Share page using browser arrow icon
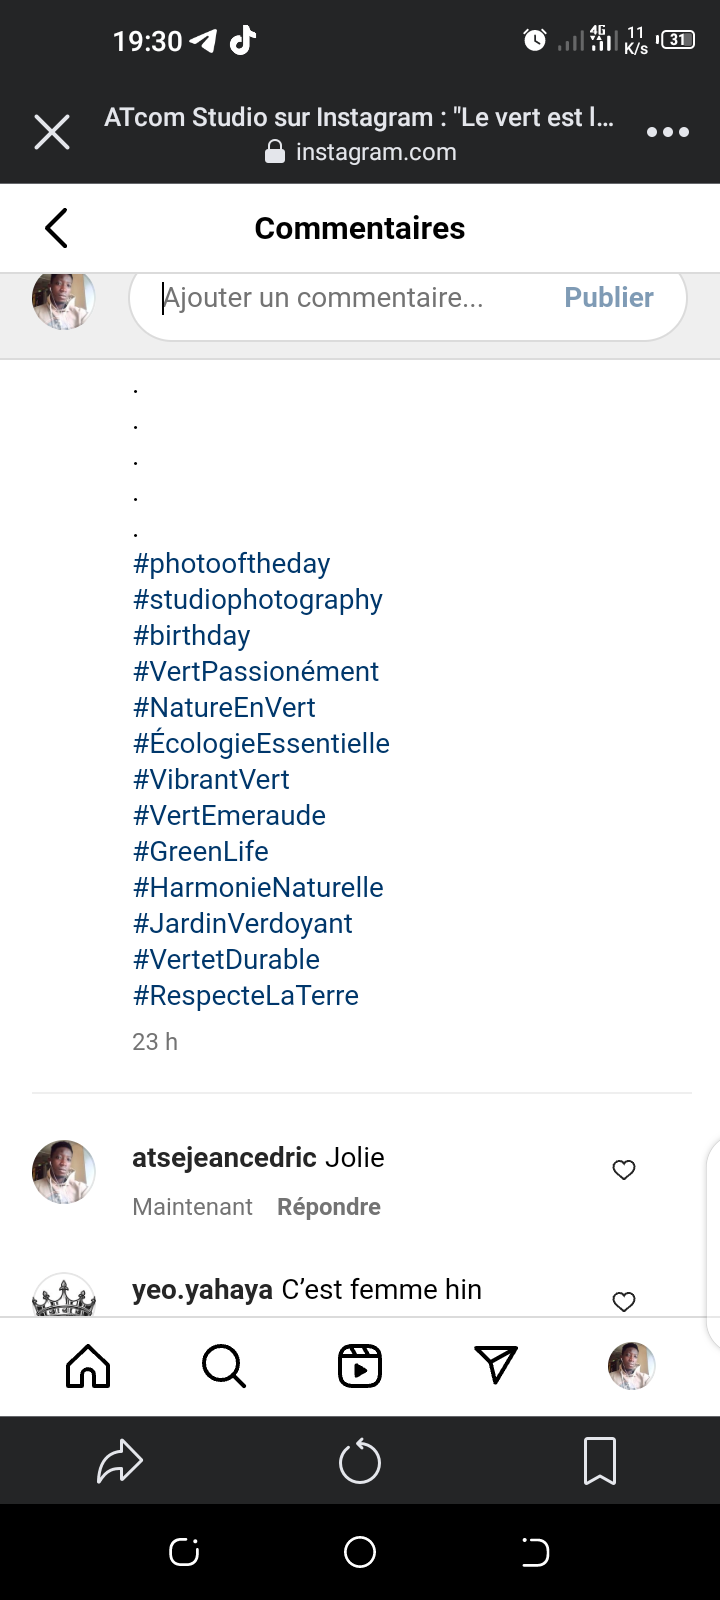This screenshot has width=720, height=1600. tap(120, 1462)
